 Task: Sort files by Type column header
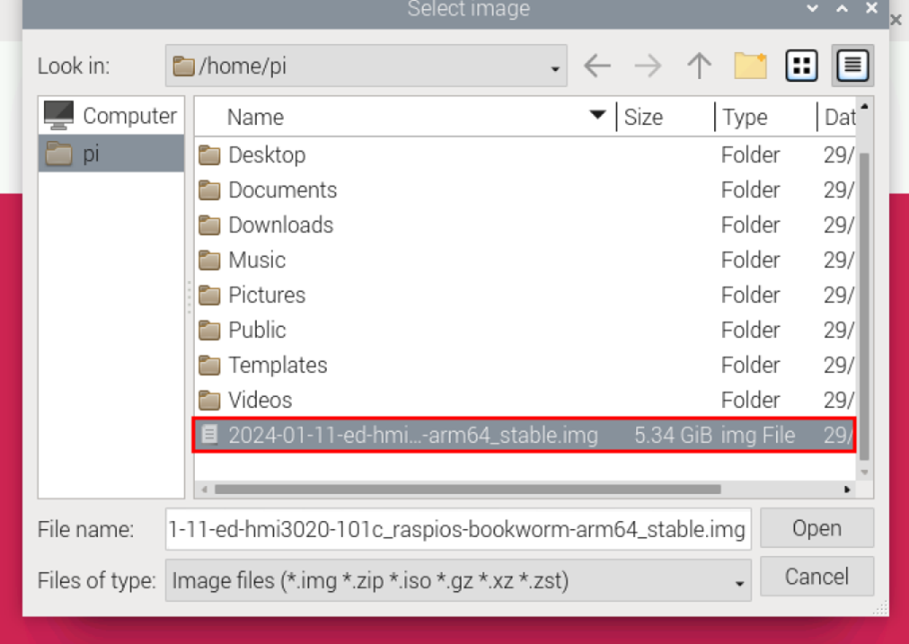pyautogui.click(x=745, y=117)
